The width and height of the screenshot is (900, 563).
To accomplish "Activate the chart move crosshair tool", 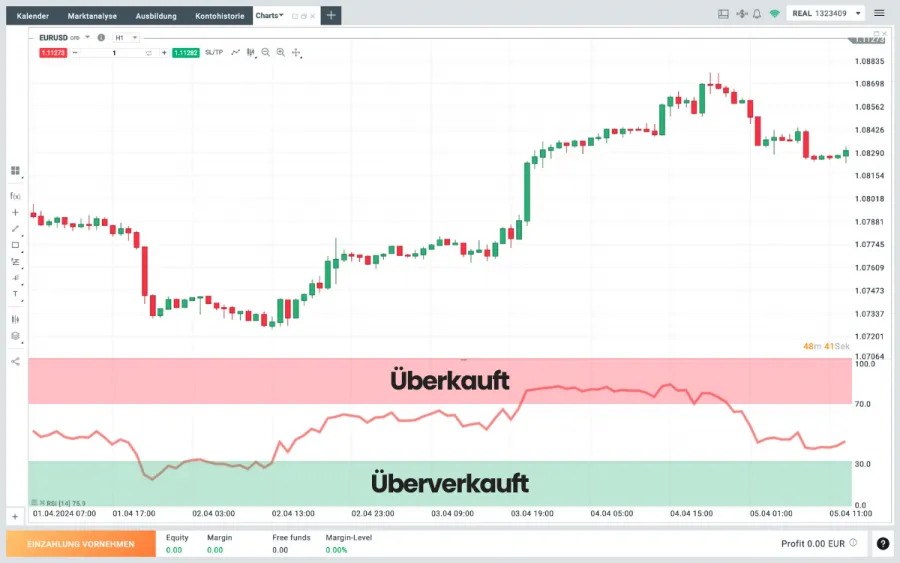I will tap(296, 53).
